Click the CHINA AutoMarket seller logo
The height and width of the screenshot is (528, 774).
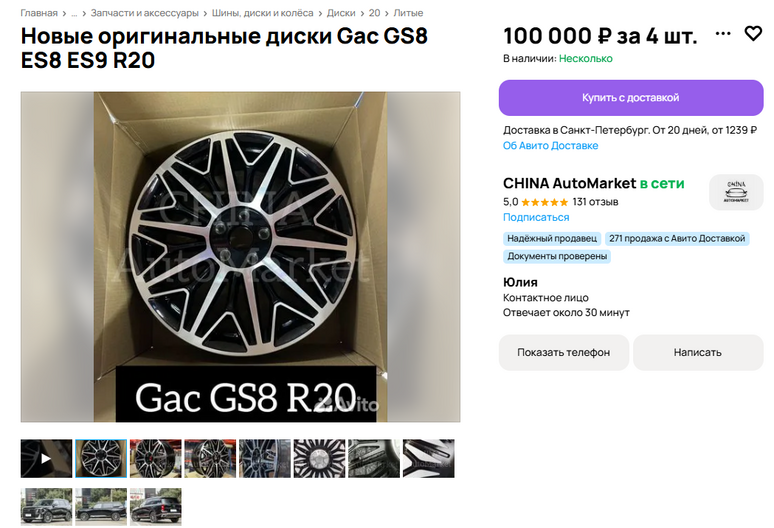[736, 192]
